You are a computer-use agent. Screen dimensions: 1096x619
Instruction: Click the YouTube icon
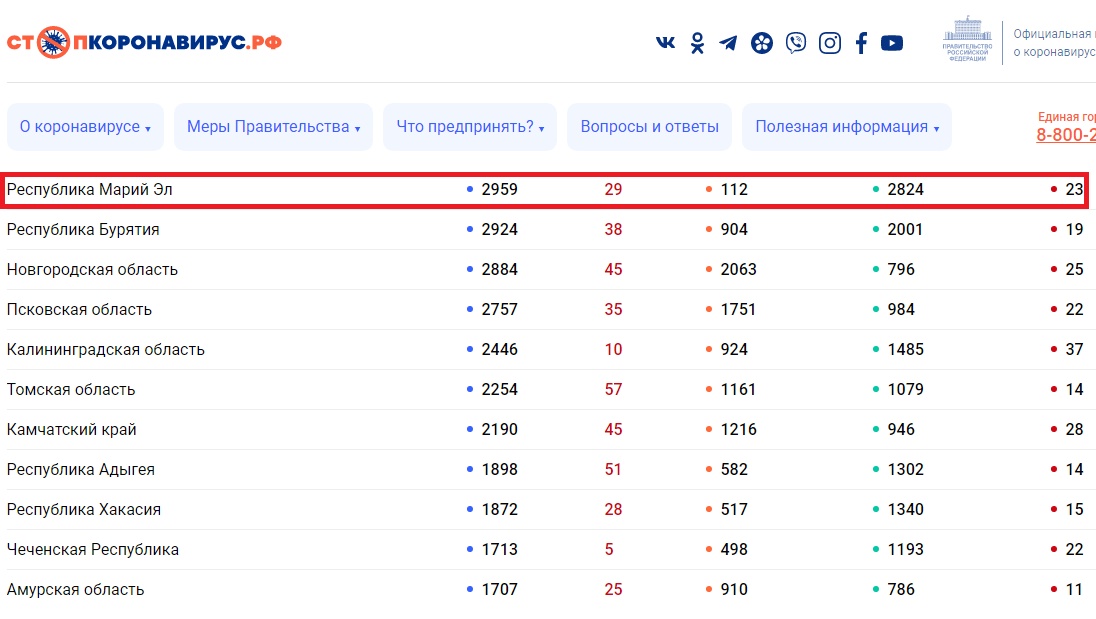click(x=892, y=43)
